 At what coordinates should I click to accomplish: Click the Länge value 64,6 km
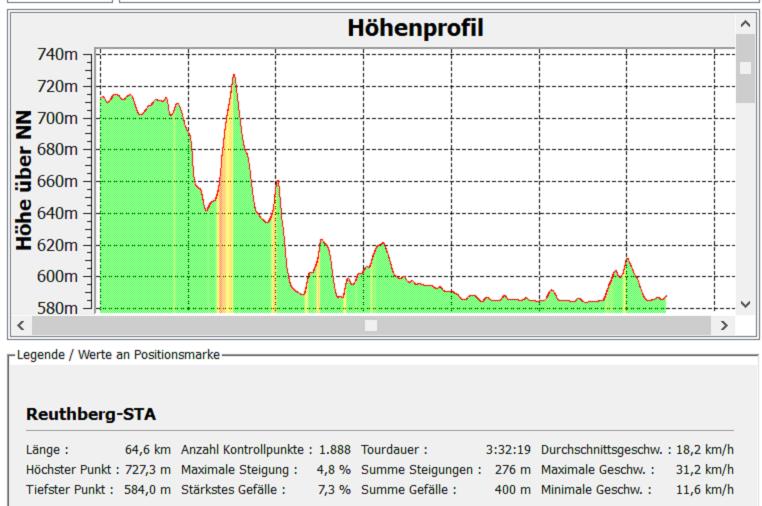pyautogui.click(x=147, y=450)
